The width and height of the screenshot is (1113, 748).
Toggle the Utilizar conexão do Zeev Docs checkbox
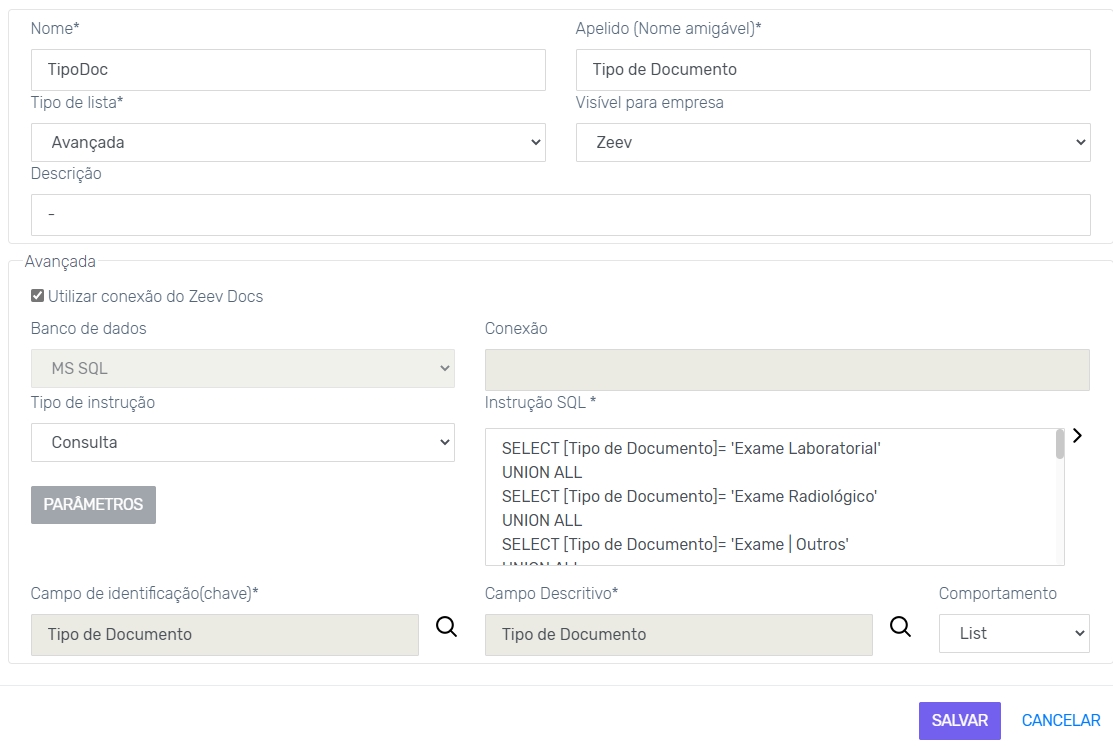click(x=38, y=296)
